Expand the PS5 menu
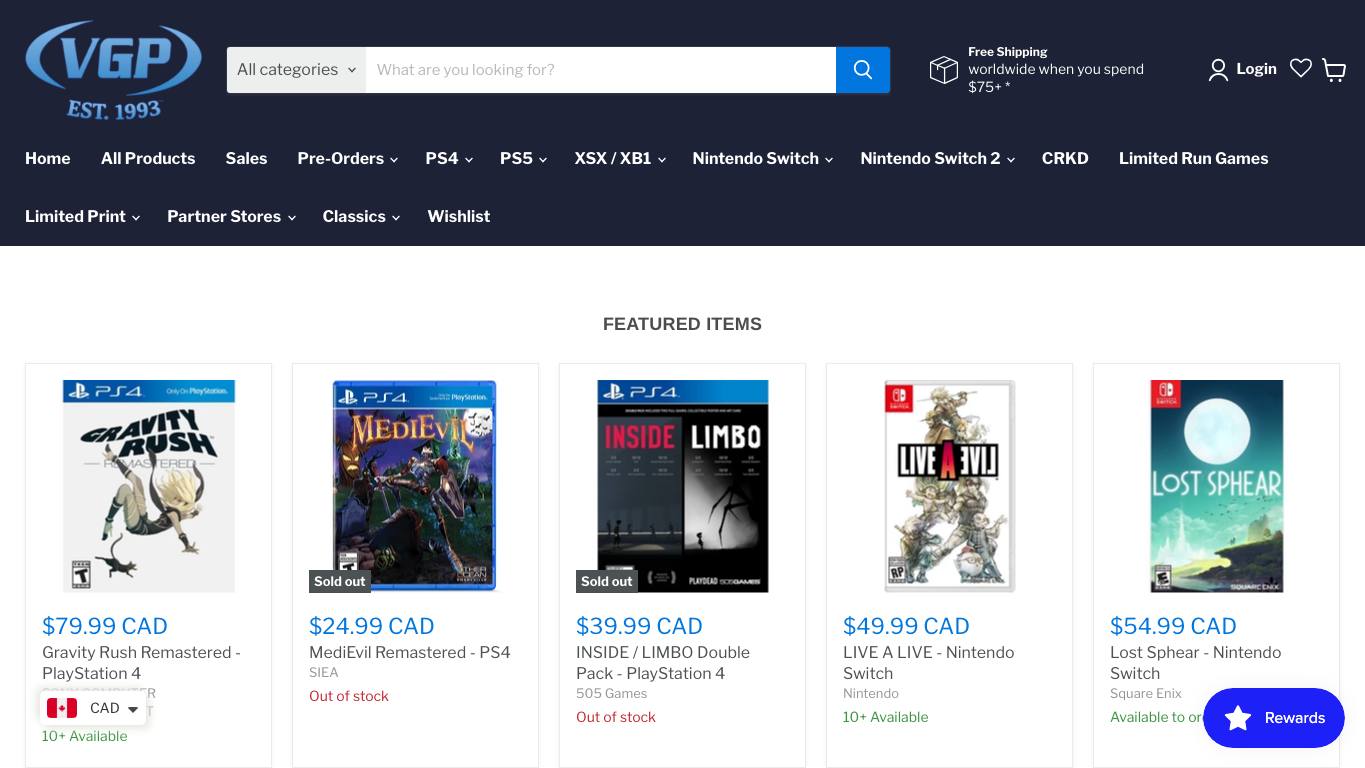1365x768 pixels. pos(523,159)
